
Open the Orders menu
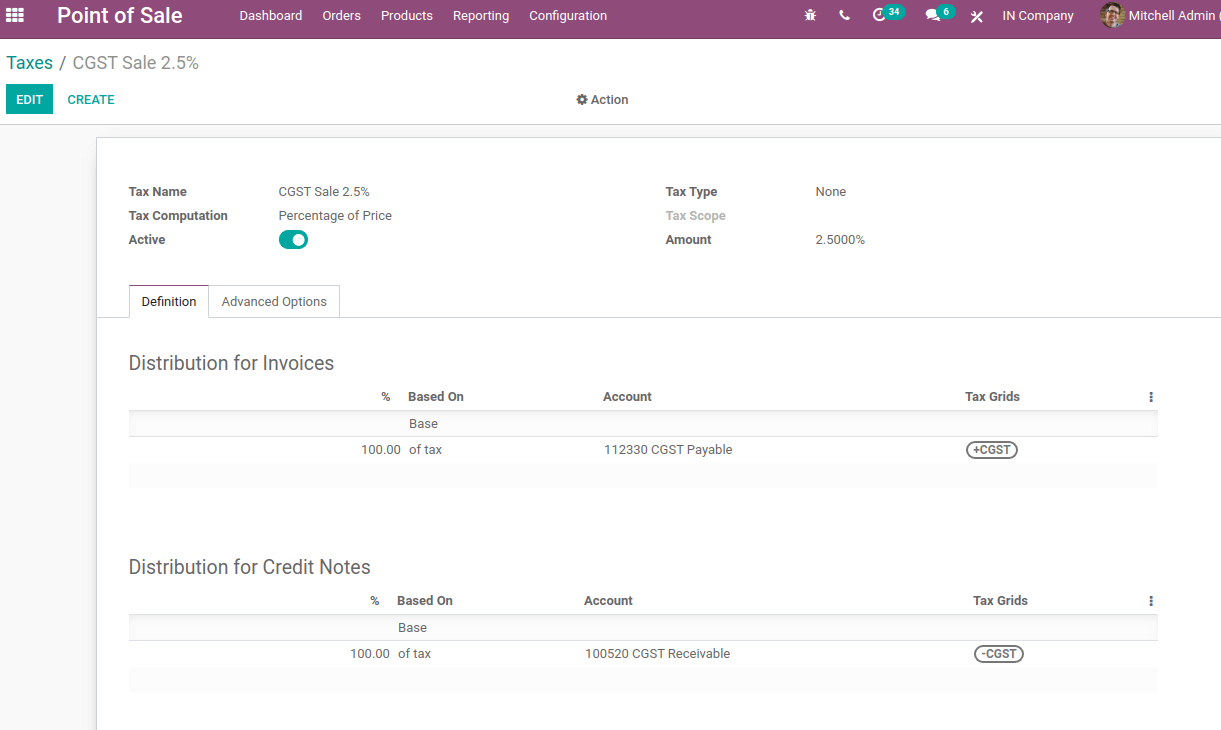click(x=341, y=16)
